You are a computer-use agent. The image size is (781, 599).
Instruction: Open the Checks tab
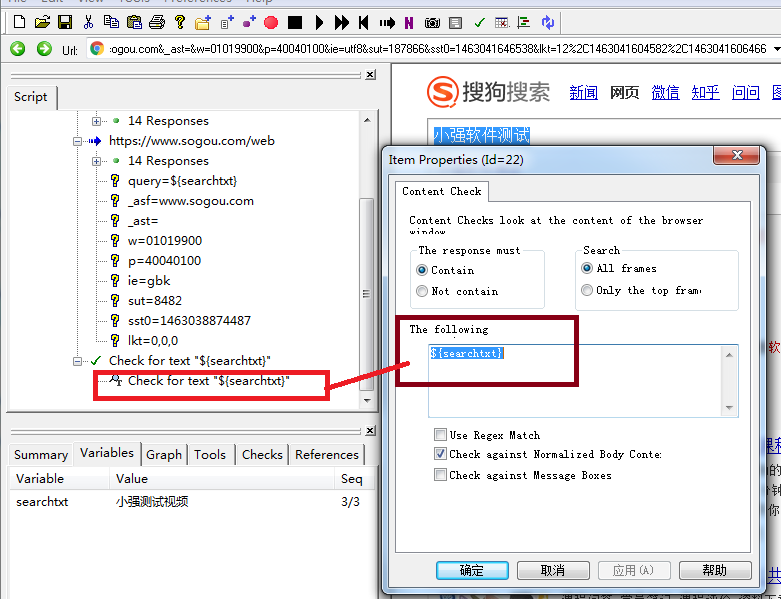pyautogui.click(x=262, y=455)
